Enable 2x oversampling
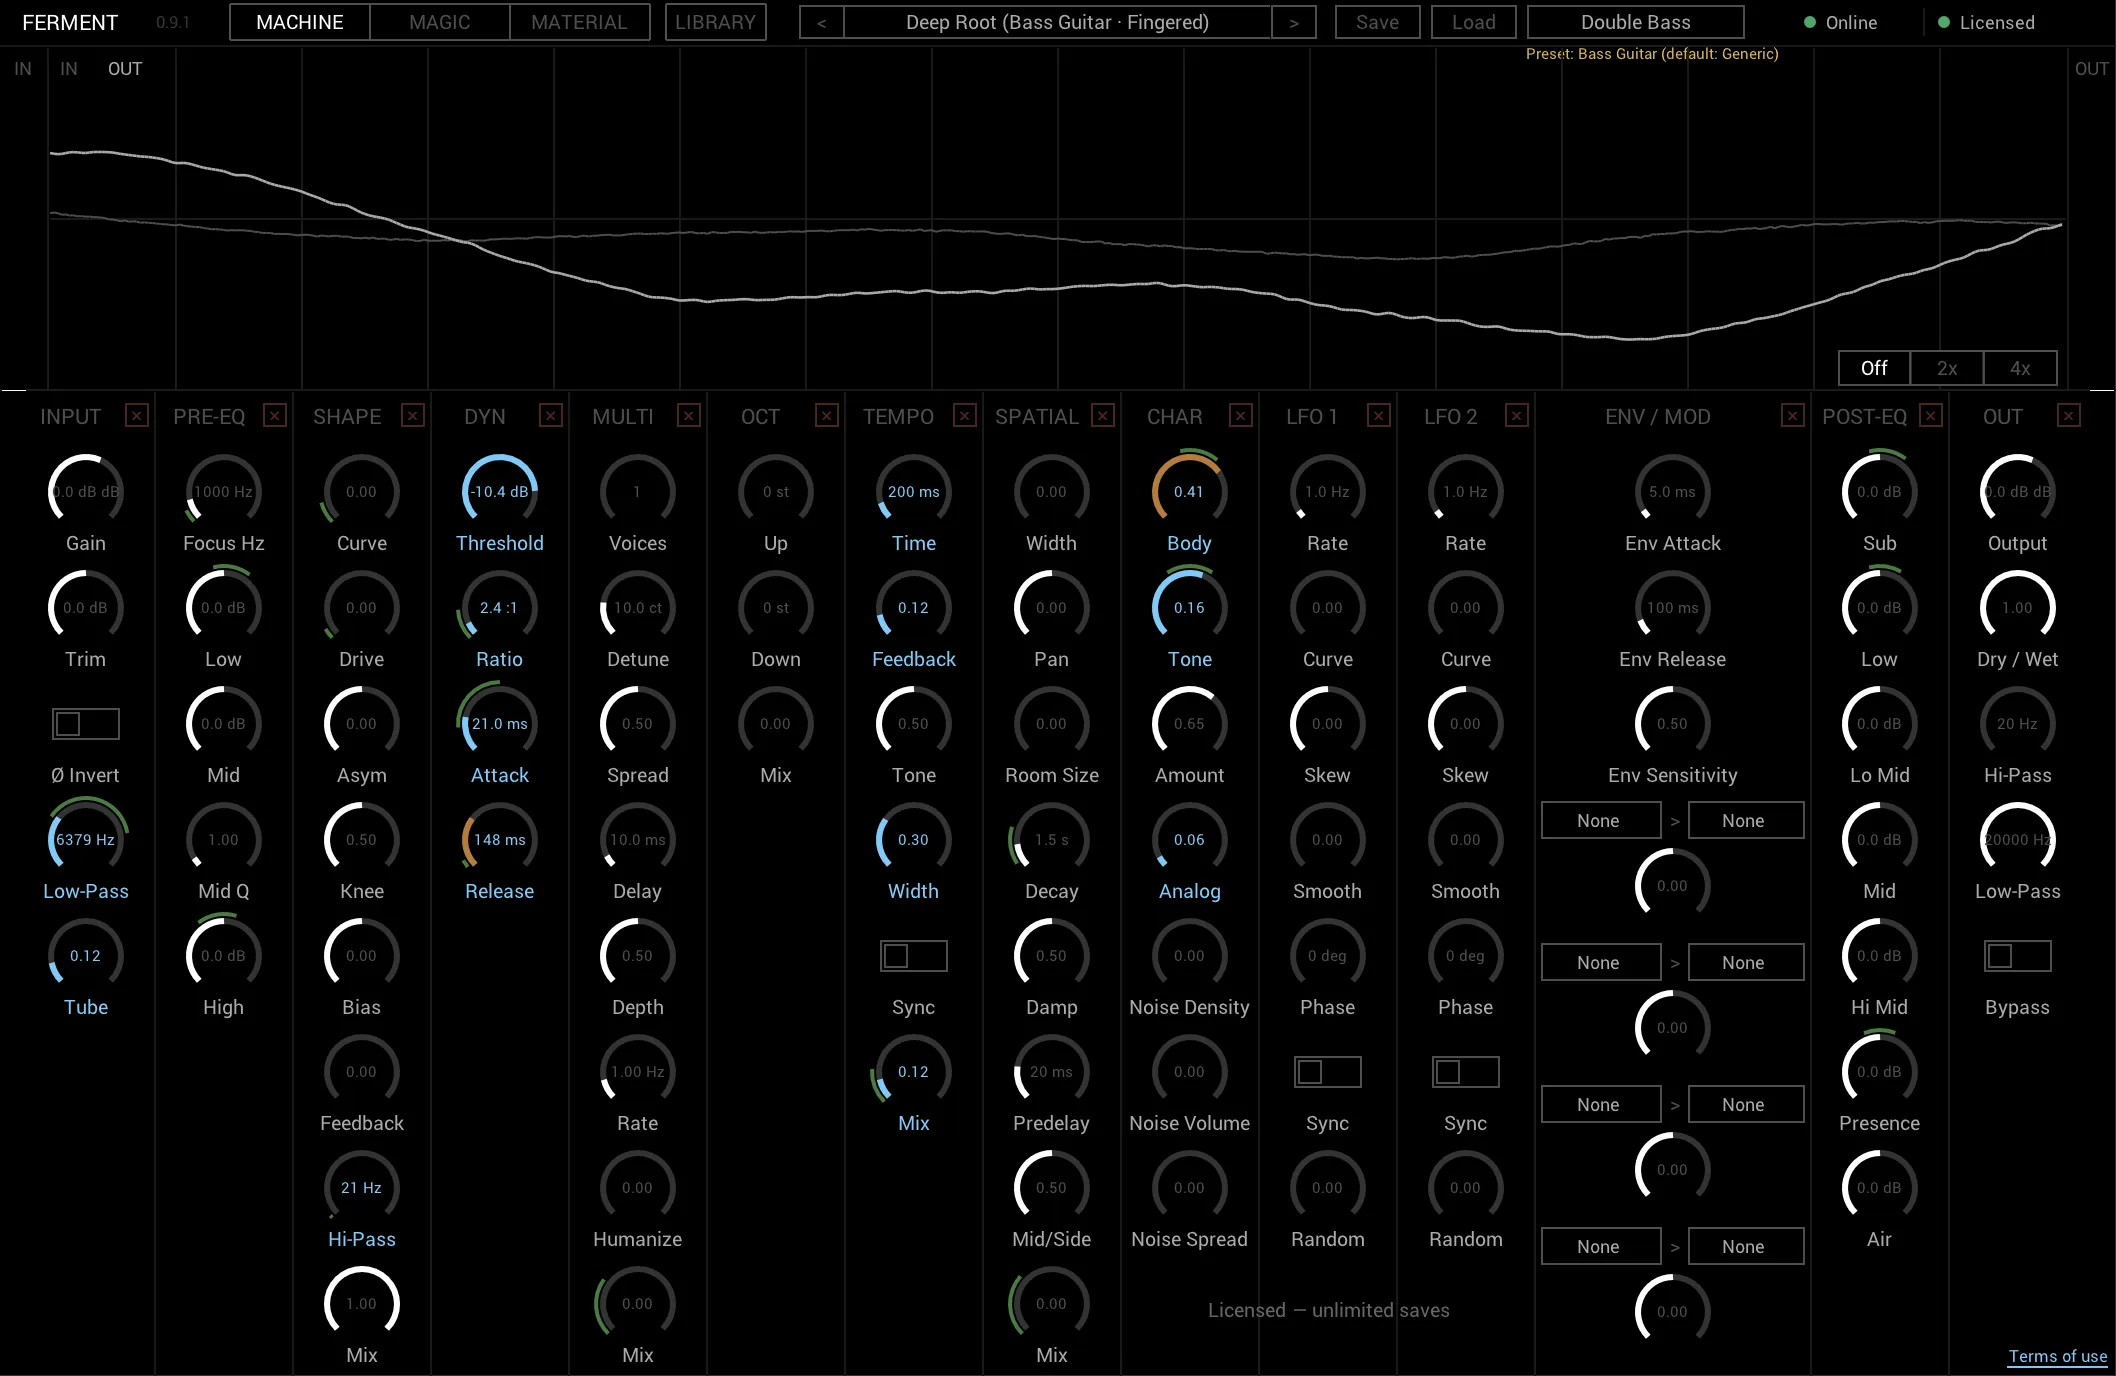The image size is (2116, 1376). click(x=1947, y=368)
